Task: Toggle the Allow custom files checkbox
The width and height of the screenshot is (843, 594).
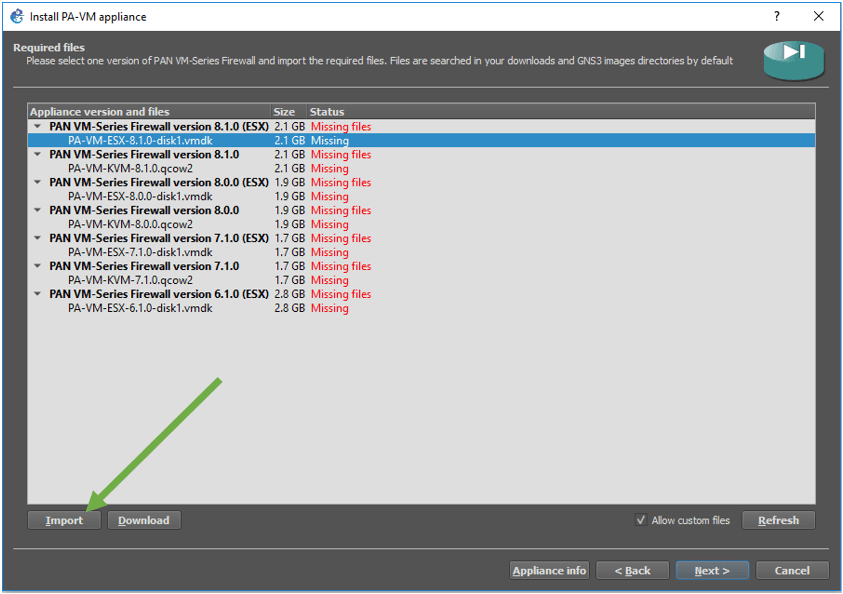Action: [640, 520]
